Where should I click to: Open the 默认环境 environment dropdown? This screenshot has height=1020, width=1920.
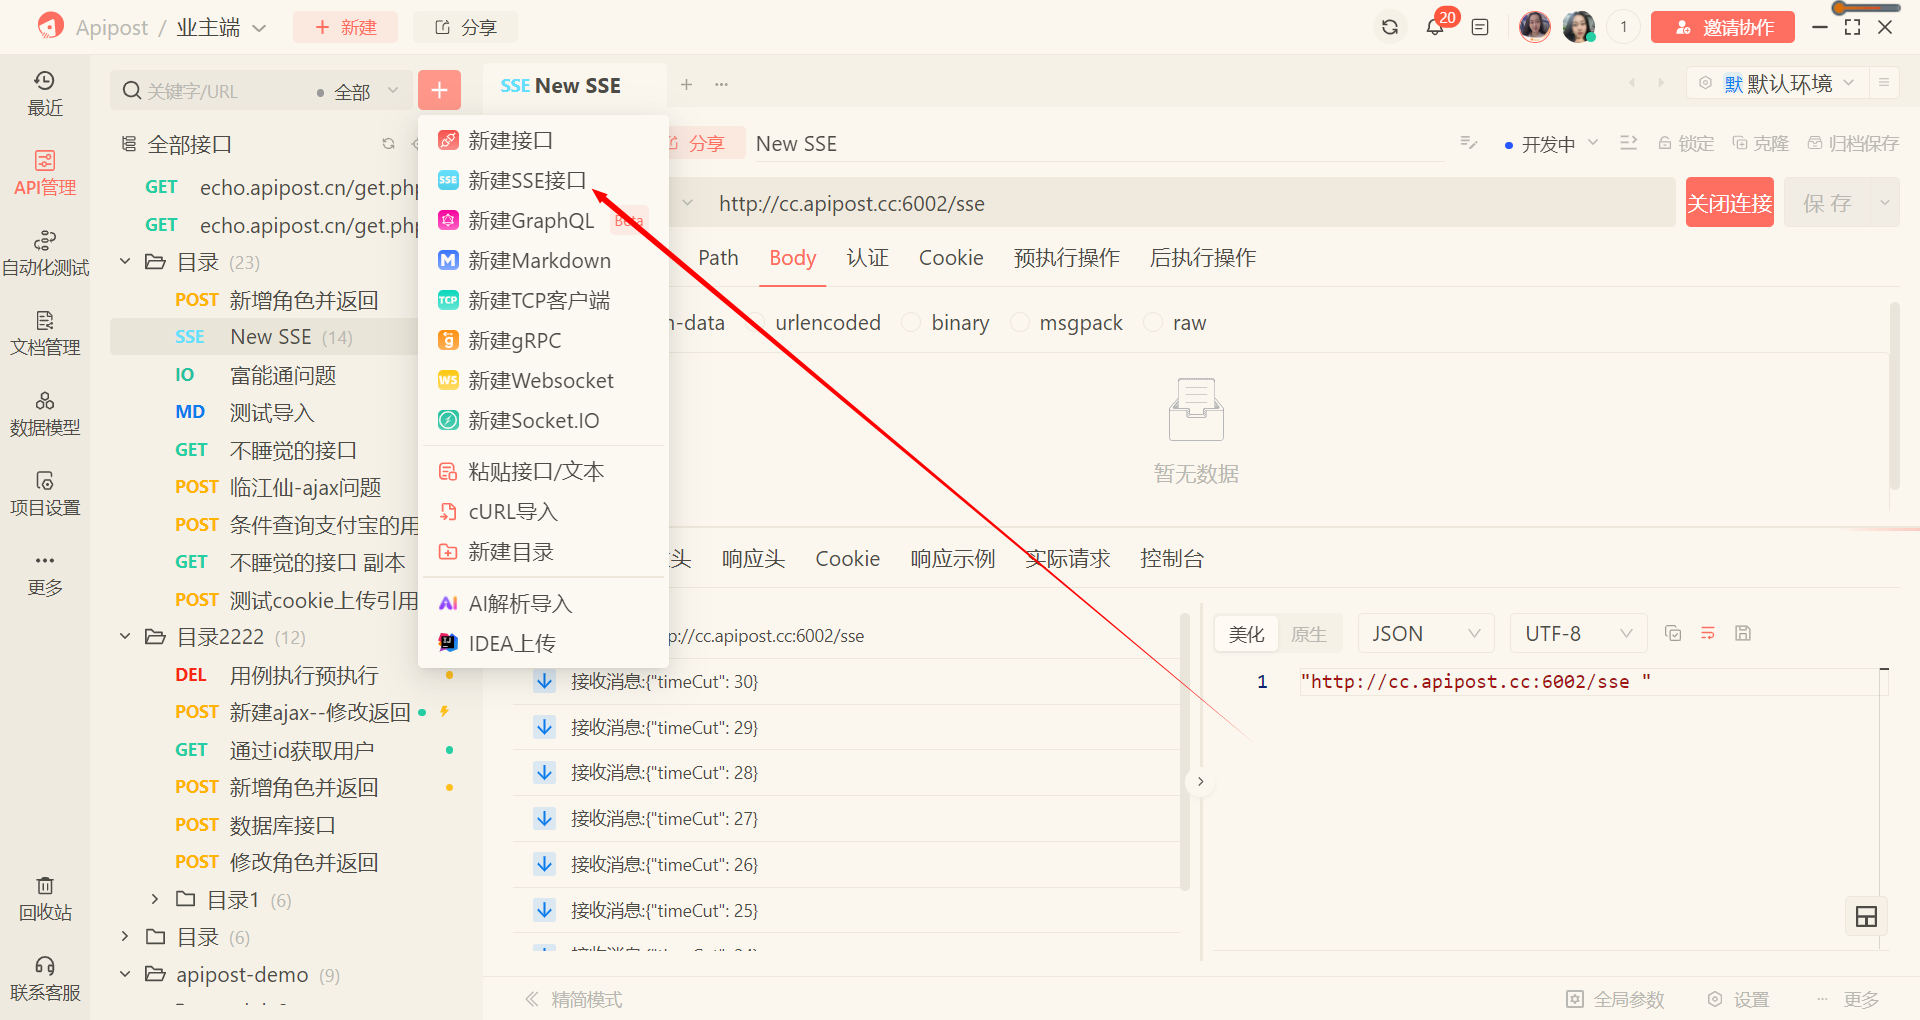[x=1777, y=83]
